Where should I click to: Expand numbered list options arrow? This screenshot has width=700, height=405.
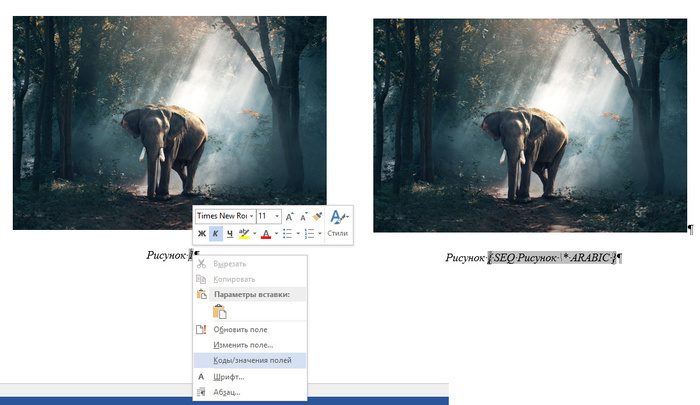(320, 234)
